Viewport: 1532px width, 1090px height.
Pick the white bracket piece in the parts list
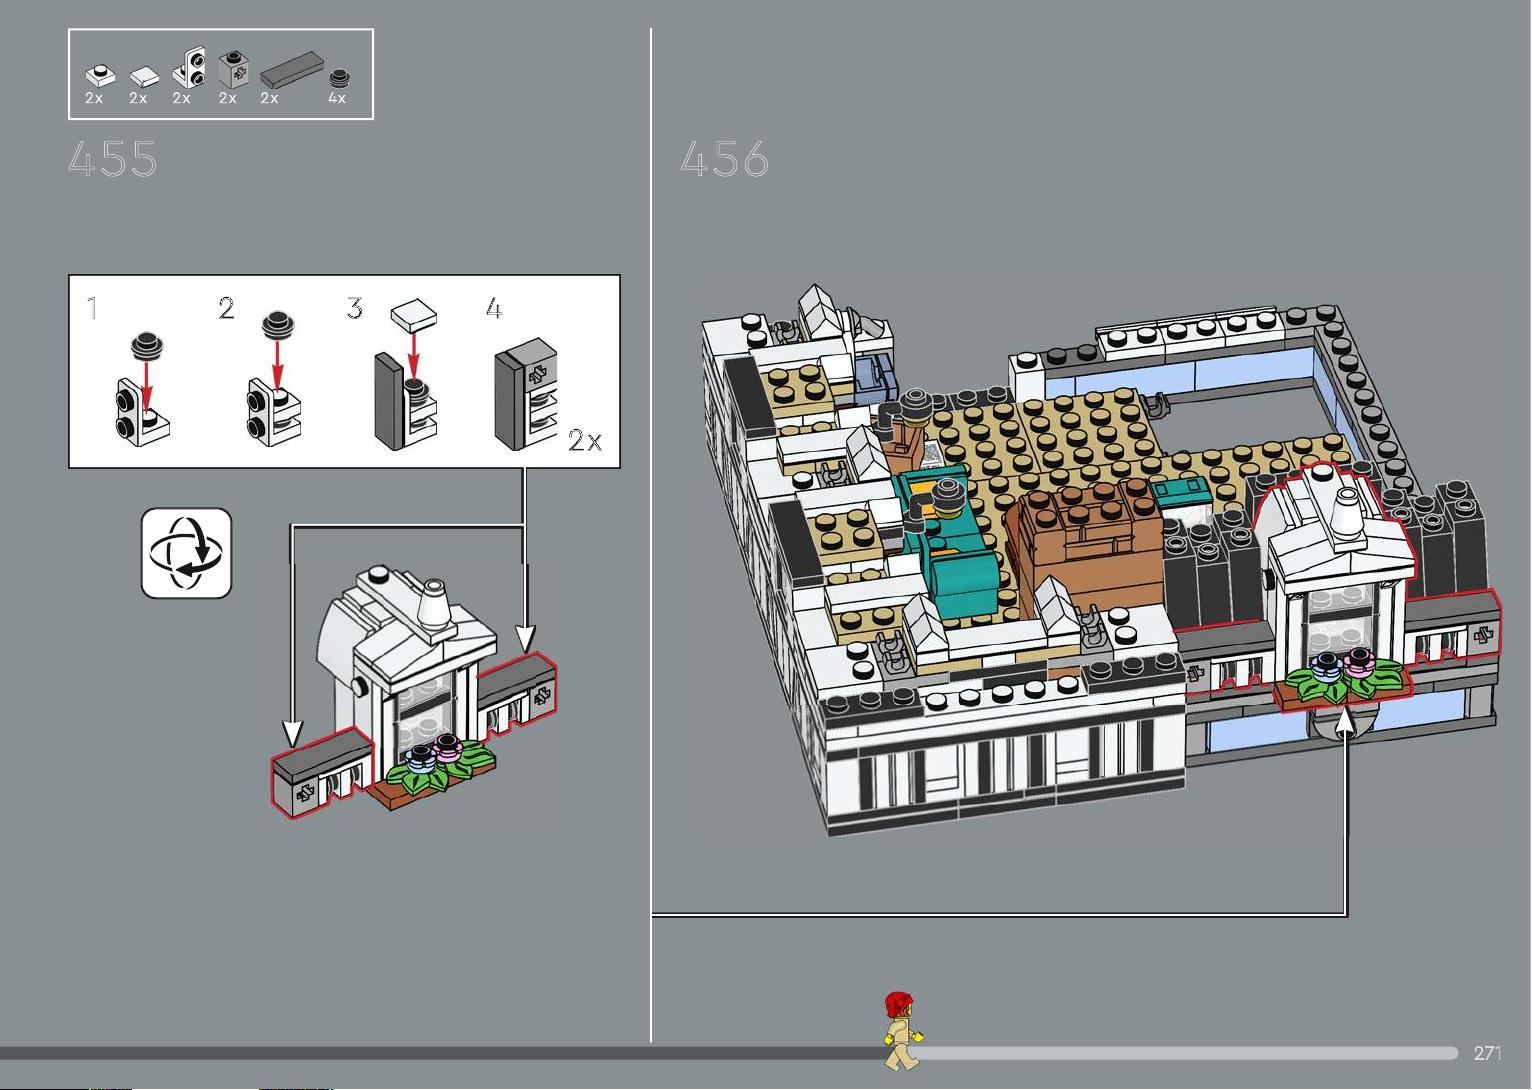click(190, 69)
